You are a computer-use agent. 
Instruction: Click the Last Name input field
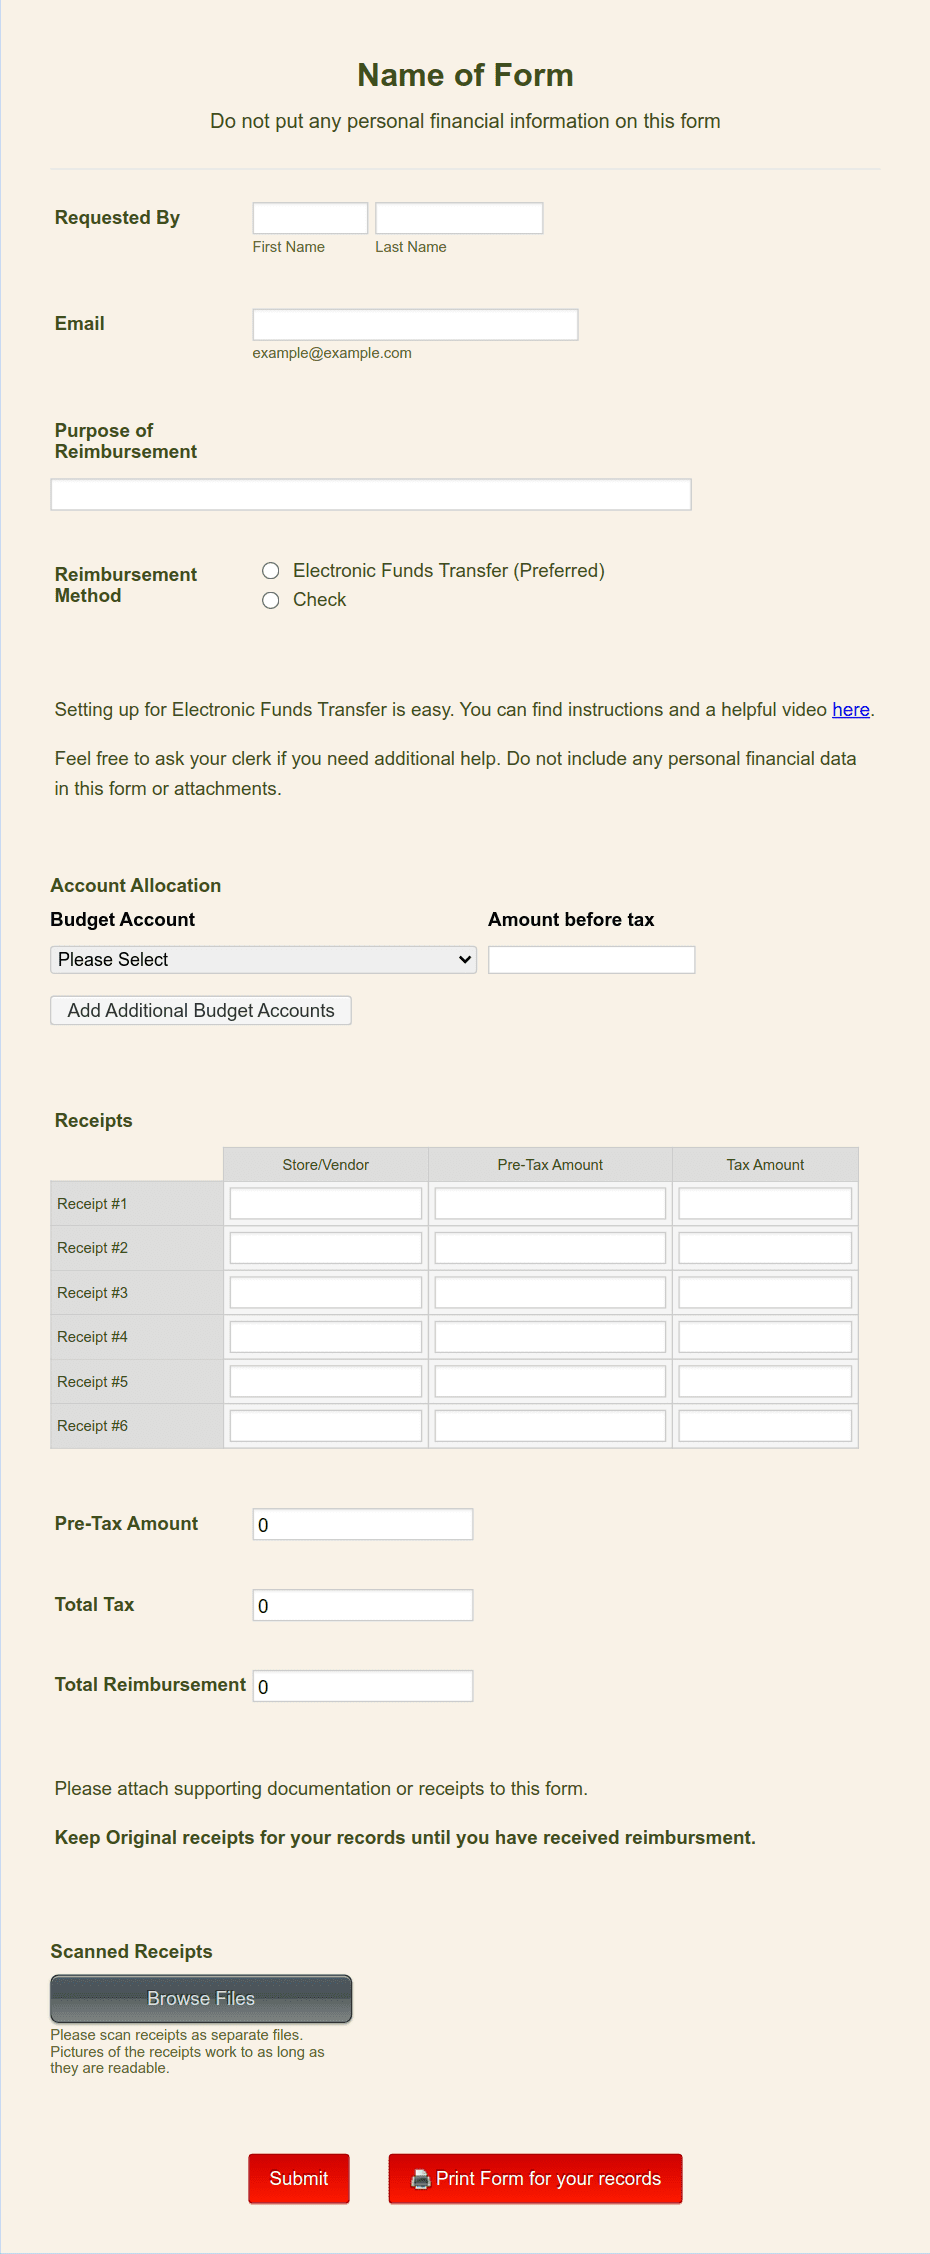(x=458, y=217)
